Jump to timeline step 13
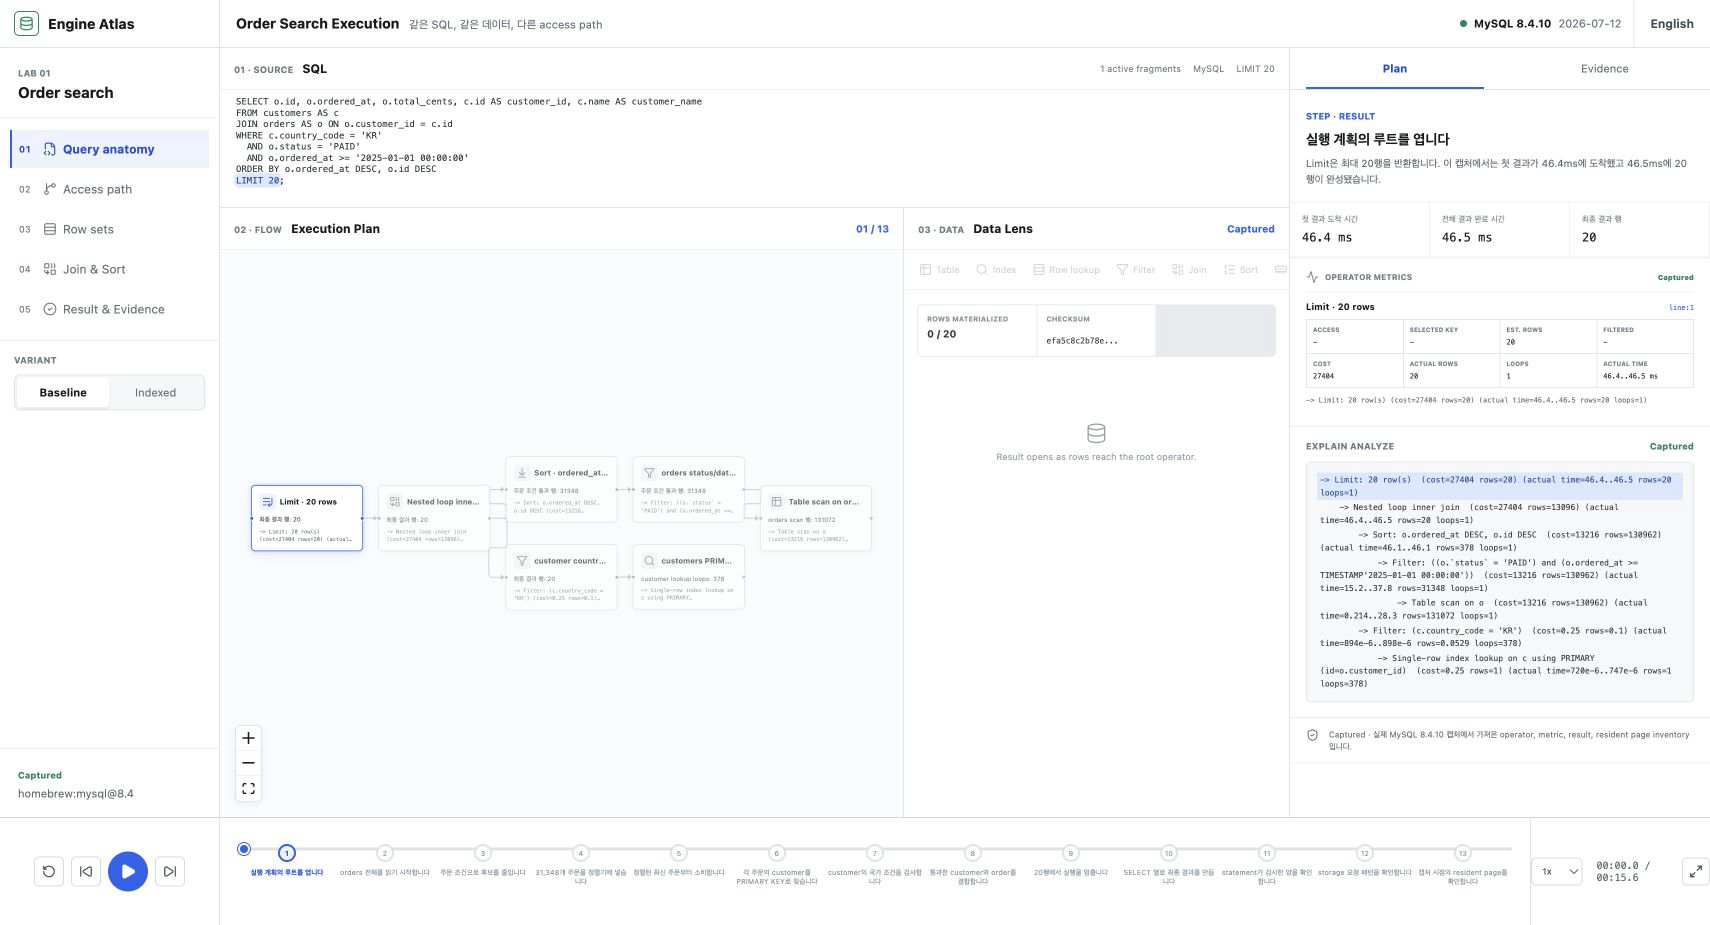 [x=1463, y=853]
